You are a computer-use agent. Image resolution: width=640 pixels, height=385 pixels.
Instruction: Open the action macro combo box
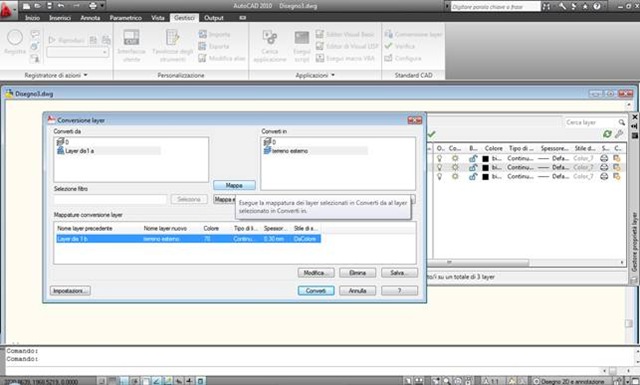pyautogui.click(x=78, y=52)
